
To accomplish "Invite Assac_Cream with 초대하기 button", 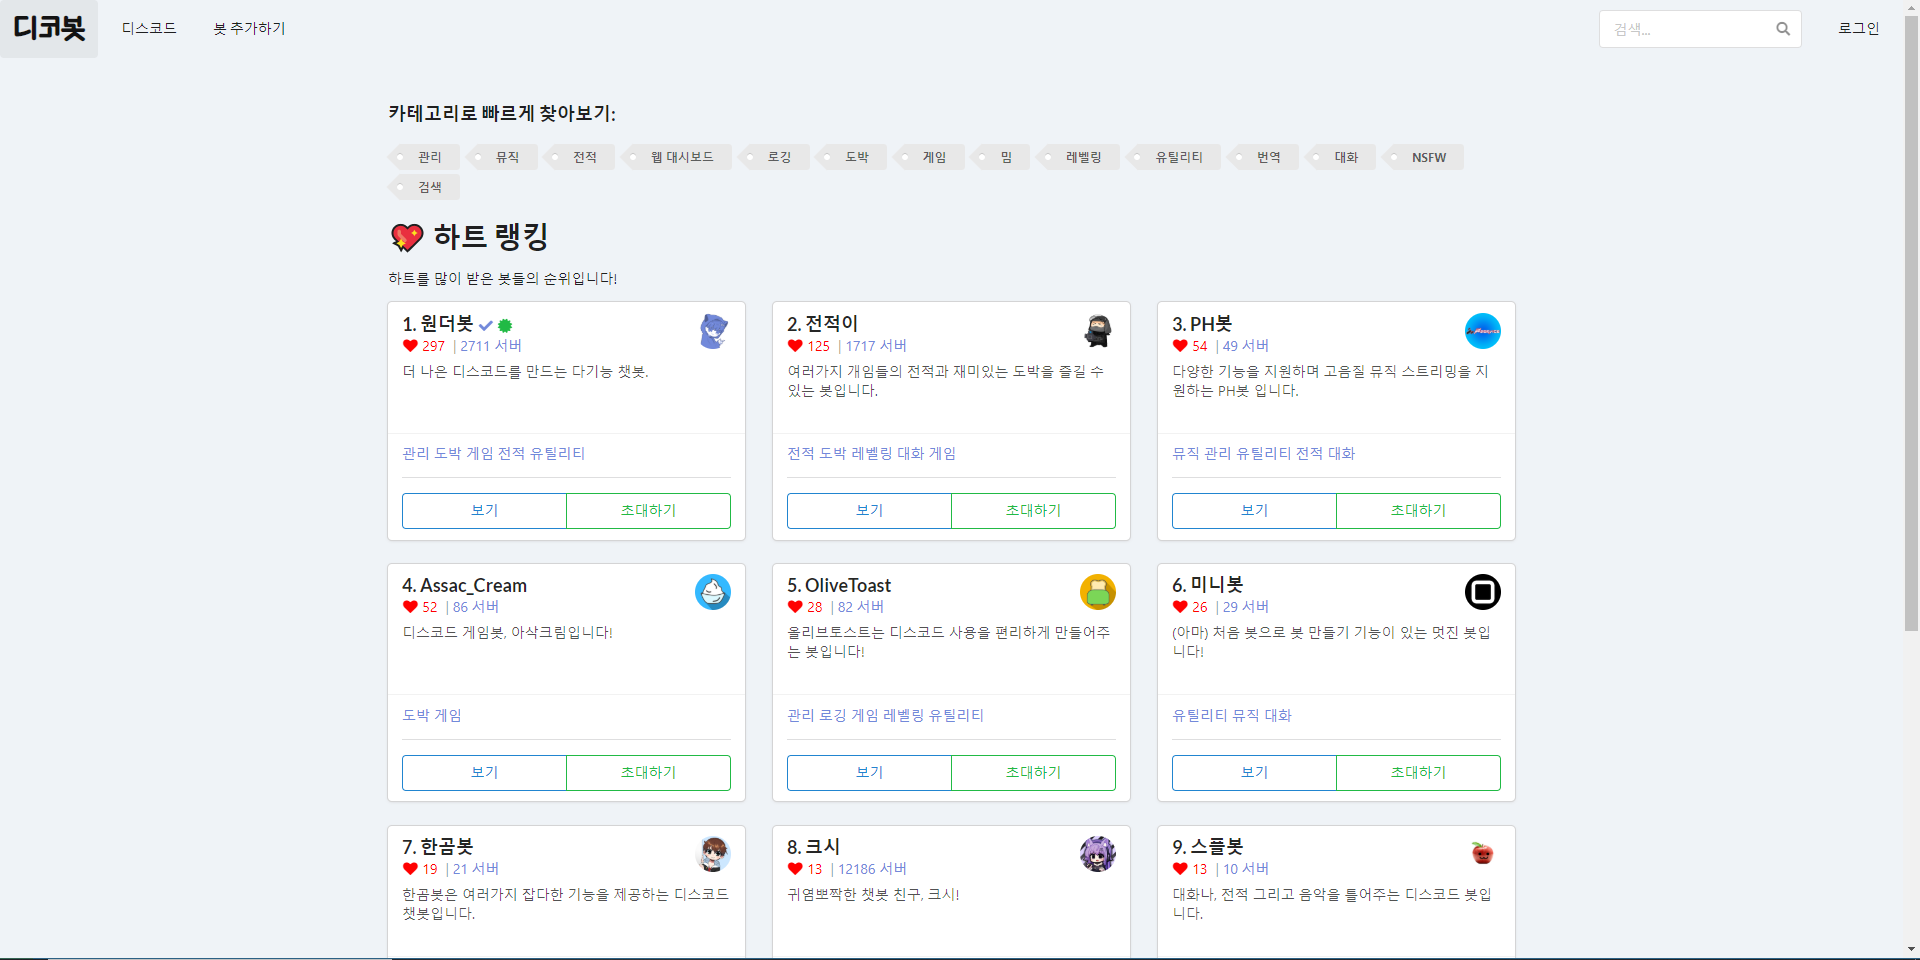I will pyautogui.click(x=648, y=772).
